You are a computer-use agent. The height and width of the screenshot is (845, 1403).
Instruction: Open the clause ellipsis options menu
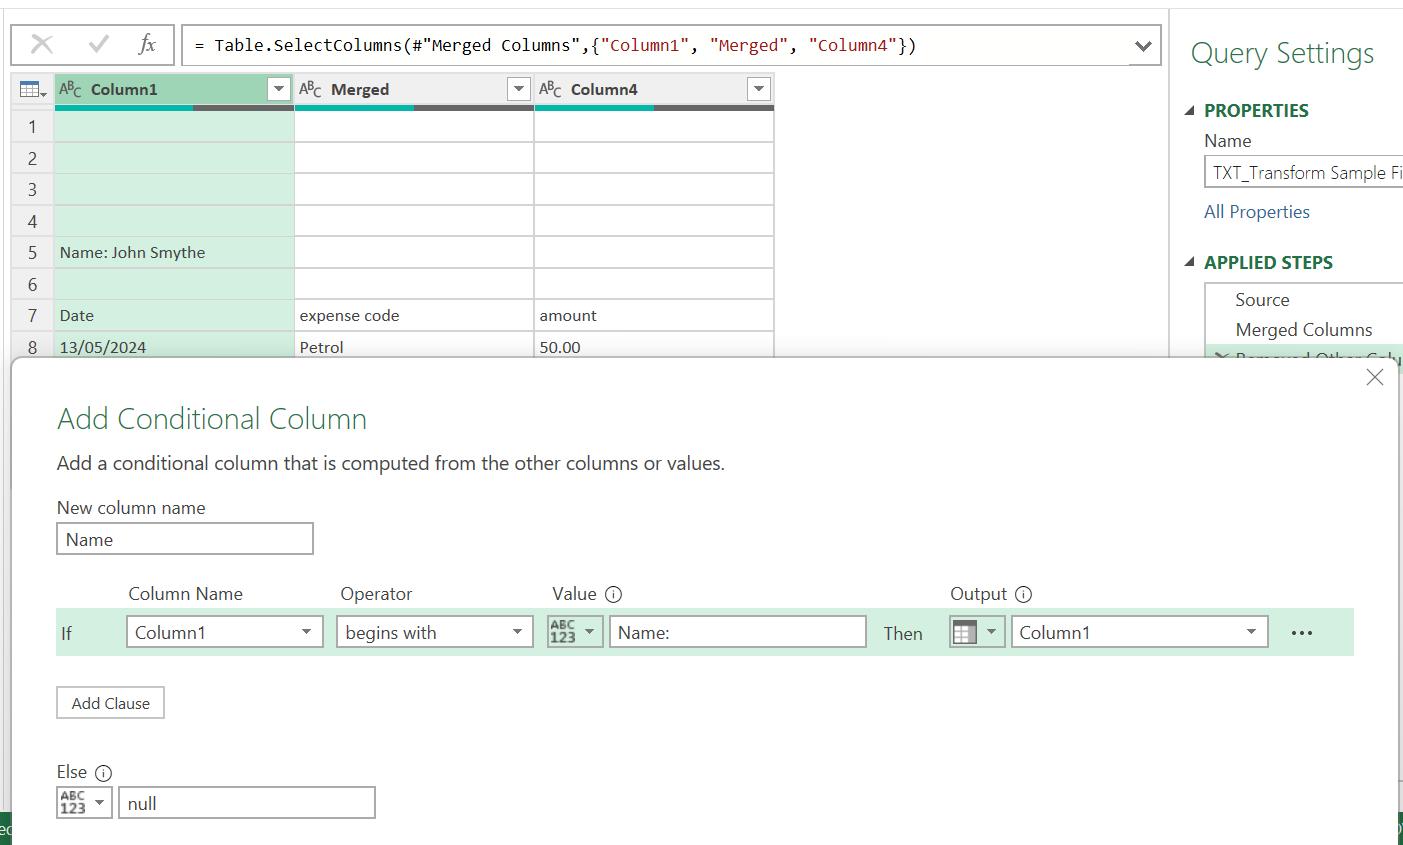1301,633
